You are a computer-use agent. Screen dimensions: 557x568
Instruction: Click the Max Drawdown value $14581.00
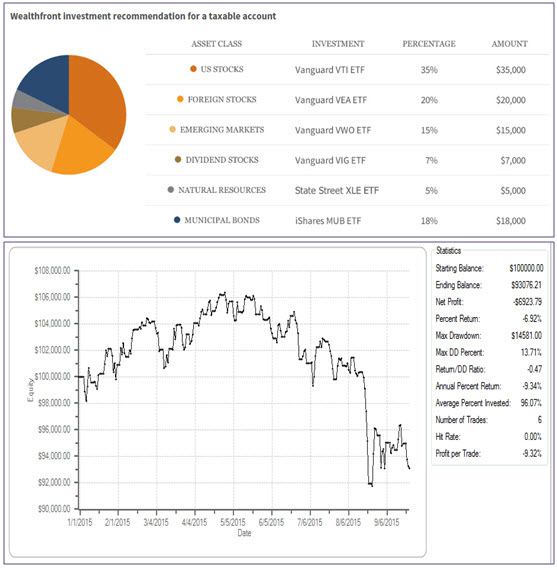(x=527, y=335)
